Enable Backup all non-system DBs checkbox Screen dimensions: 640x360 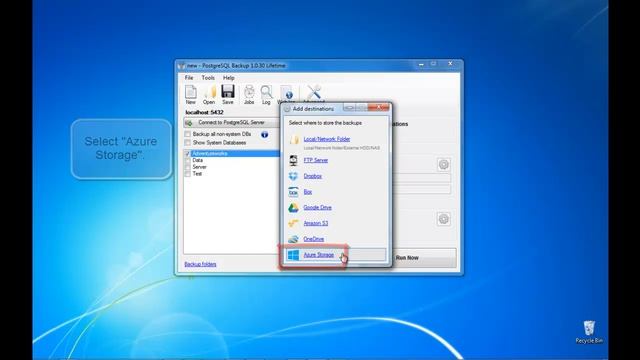pyautogui.click(x=187, y=134)
